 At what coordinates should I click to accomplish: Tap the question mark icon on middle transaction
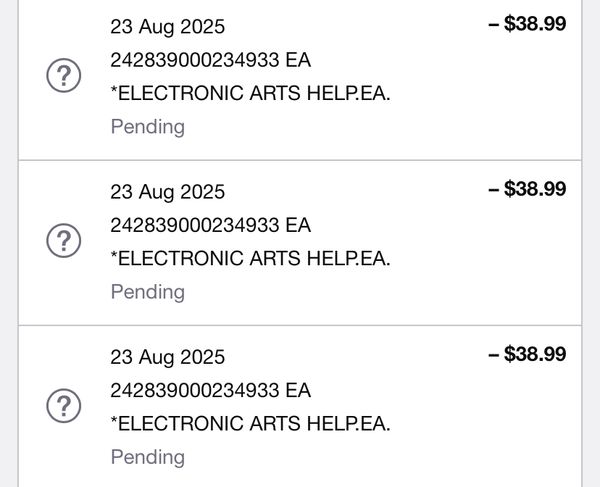(64, 241)
